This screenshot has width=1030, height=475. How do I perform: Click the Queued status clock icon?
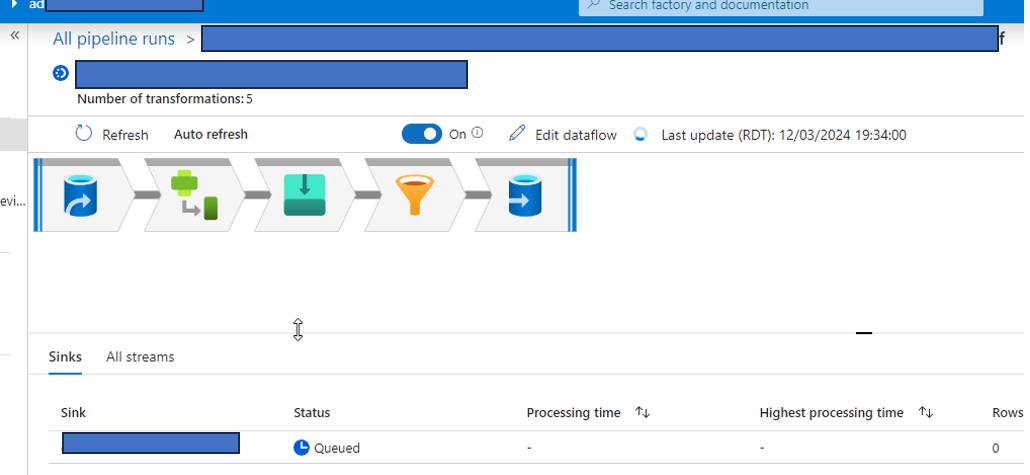pos(301,447)
